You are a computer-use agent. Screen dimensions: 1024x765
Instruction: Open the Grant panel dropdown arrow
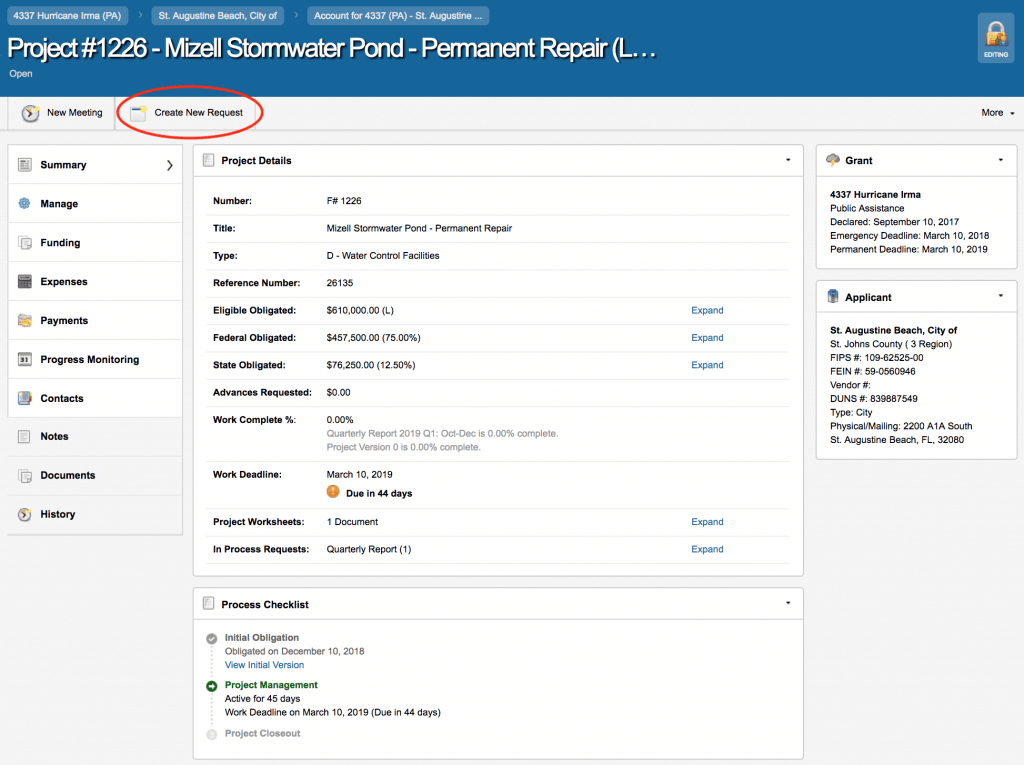tap(1000, 160)
